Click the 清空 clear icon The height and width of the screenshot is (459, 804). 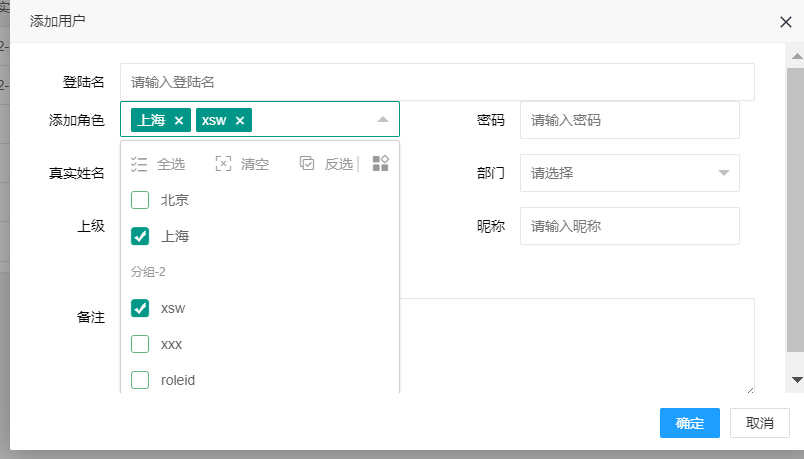(x=223, y=164)
